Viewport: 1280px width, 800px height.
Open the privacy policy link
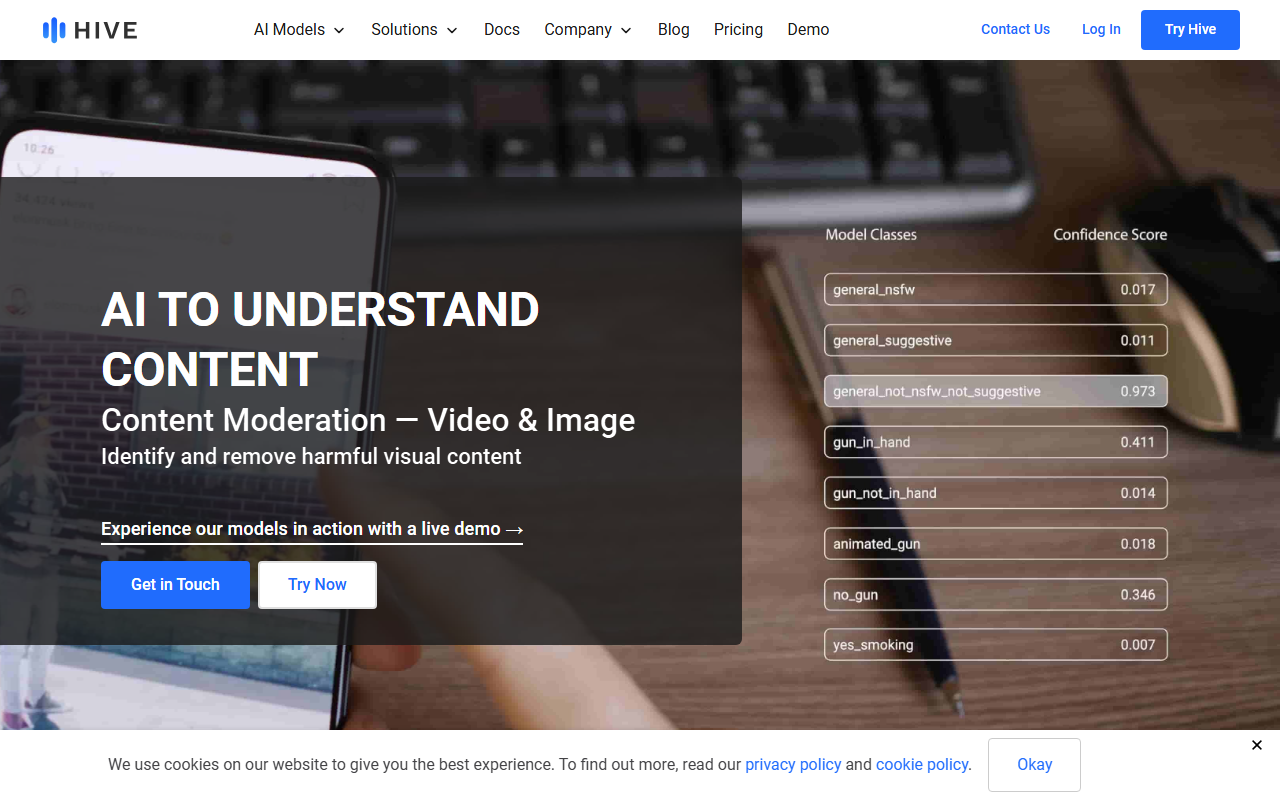pyautogui.click(x=793, y=764)
